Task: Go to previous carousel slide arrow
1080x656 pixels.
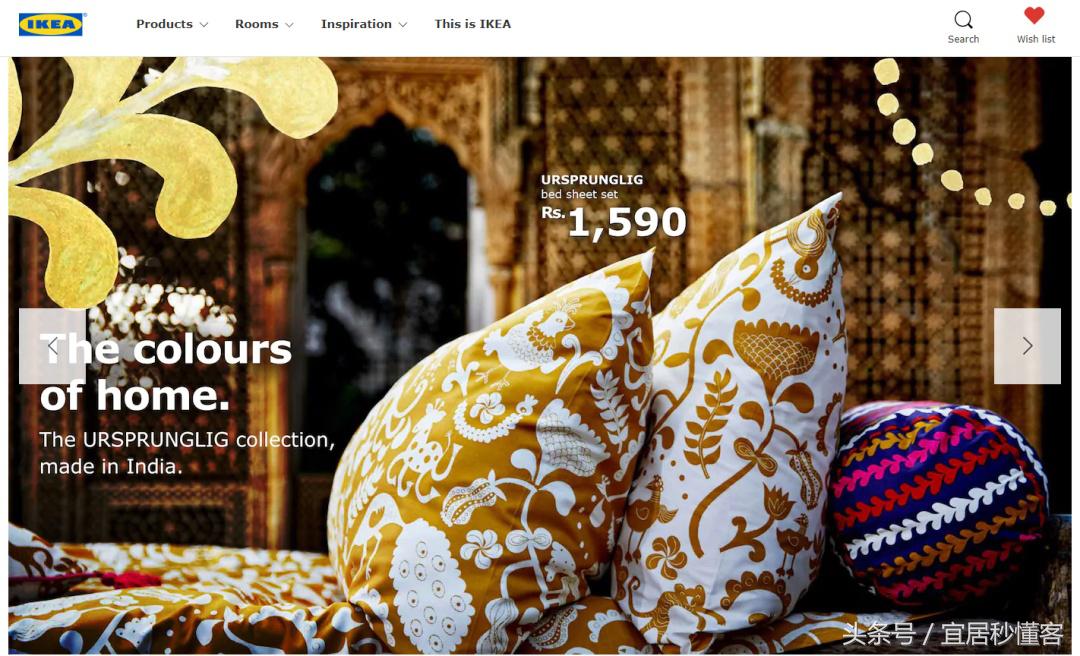Action: [x=52, y=346]
